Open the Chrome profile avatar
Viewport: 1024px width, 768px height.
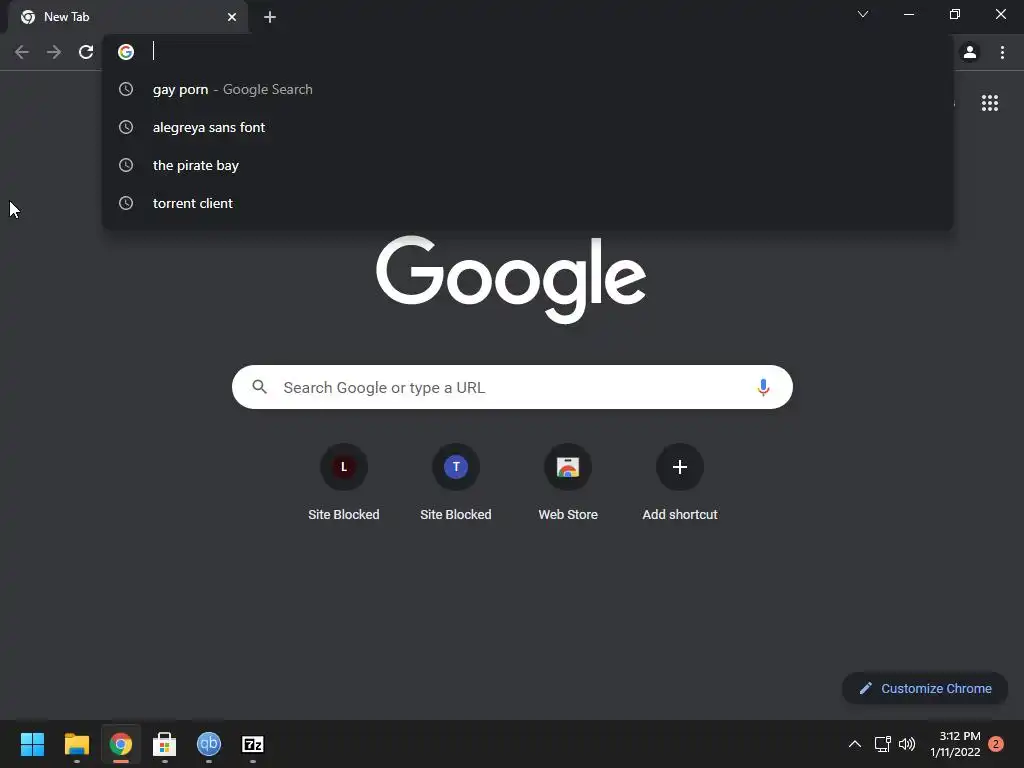(970, 52)
